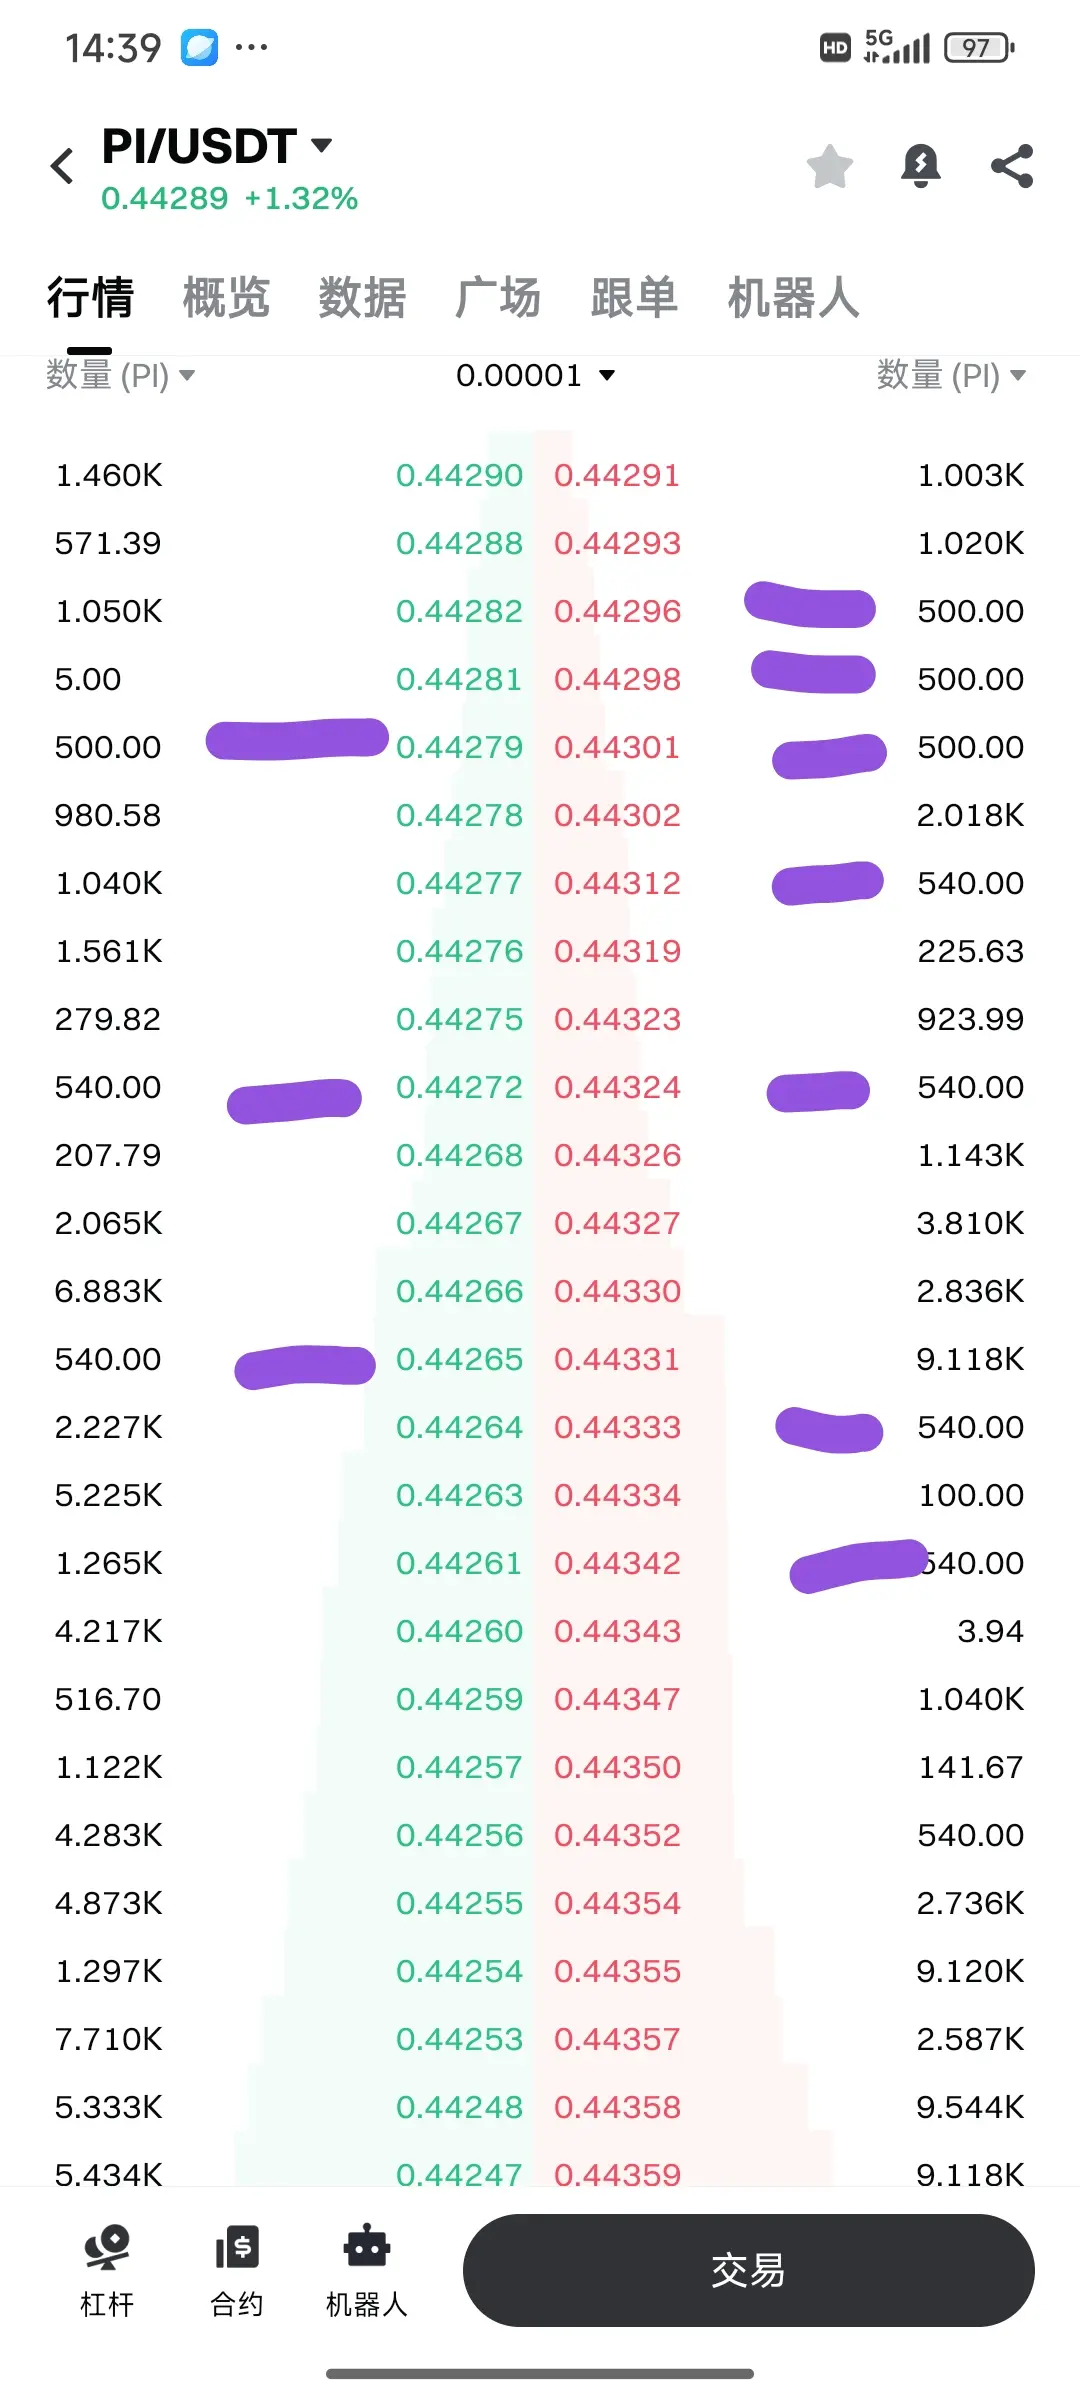Image resolution: width=1080 pixels, height=2400 pixels.
Task: Tap the share icon
Action: (x=1012, y=166)
